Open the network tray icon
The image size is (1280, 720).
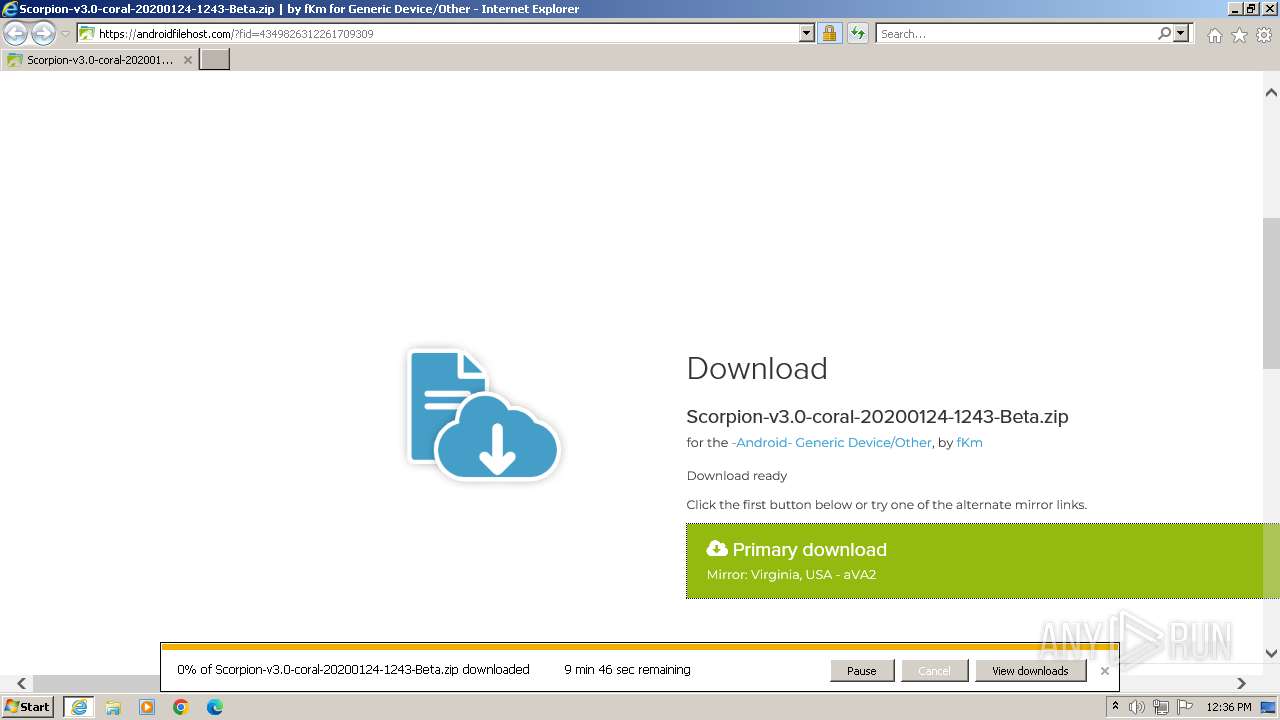(x=1161, y=707)
